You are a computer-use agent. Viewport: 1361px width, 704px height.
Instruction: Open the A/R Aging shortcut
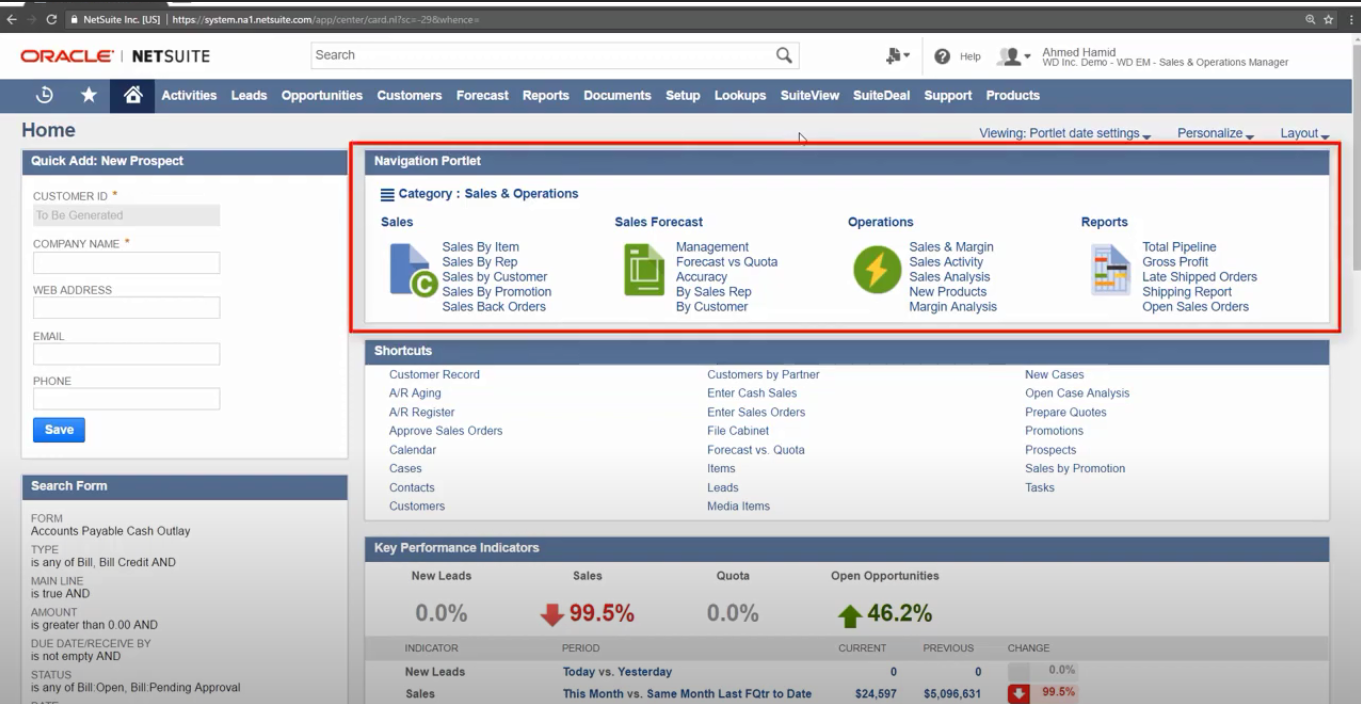point(415,393)
